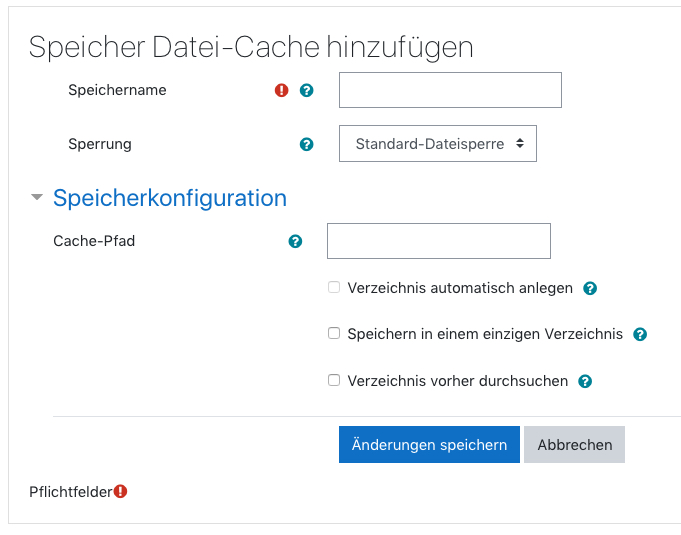Click the Speicherkonfiguration heading link
The height and width of the screenshot is (535, 681).
(170, 198)
